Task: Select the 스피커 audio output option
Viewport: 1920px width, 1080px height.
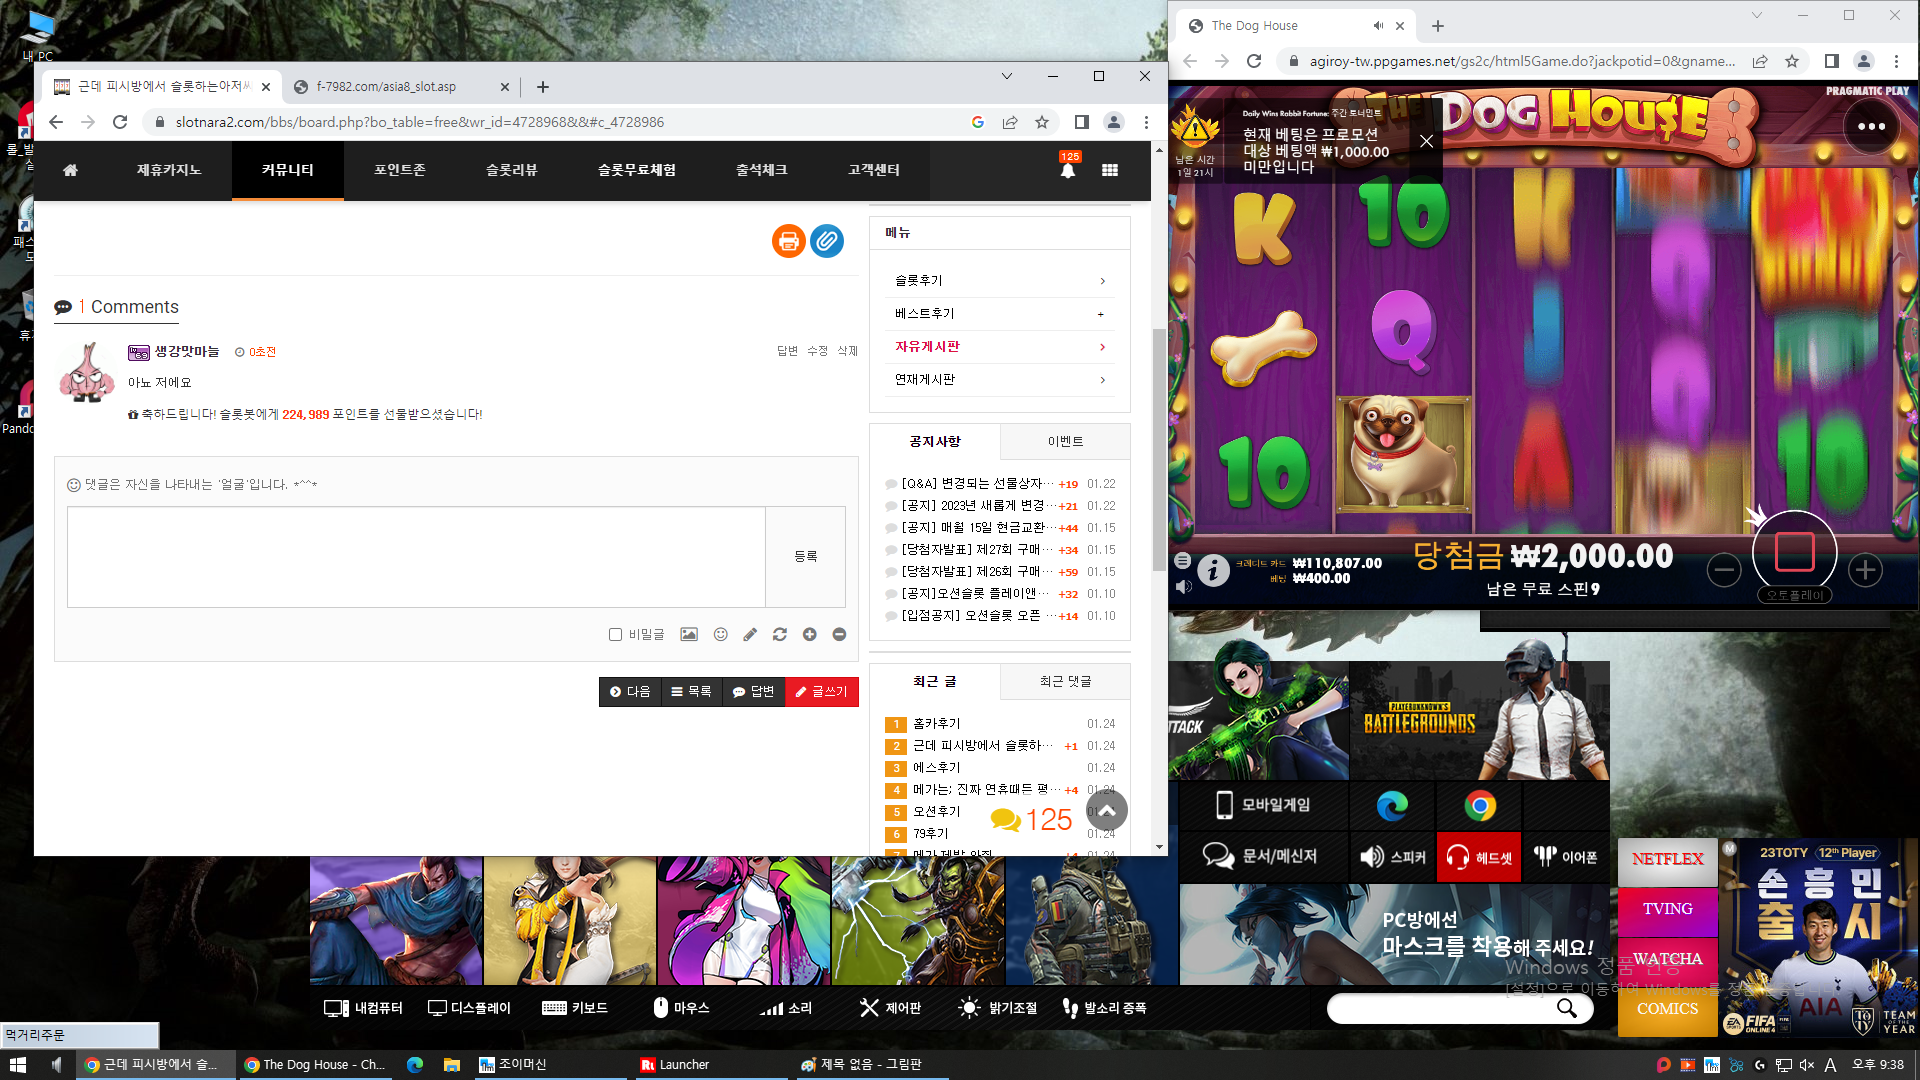Action: [1392, 857]
